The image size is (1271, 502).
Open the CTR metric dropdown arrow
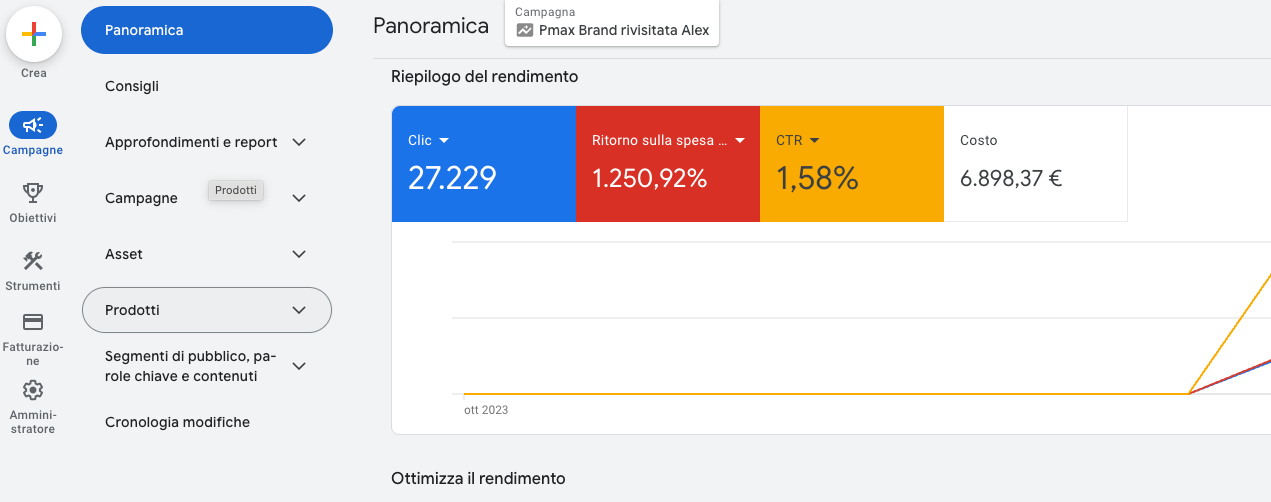[815, 141]
